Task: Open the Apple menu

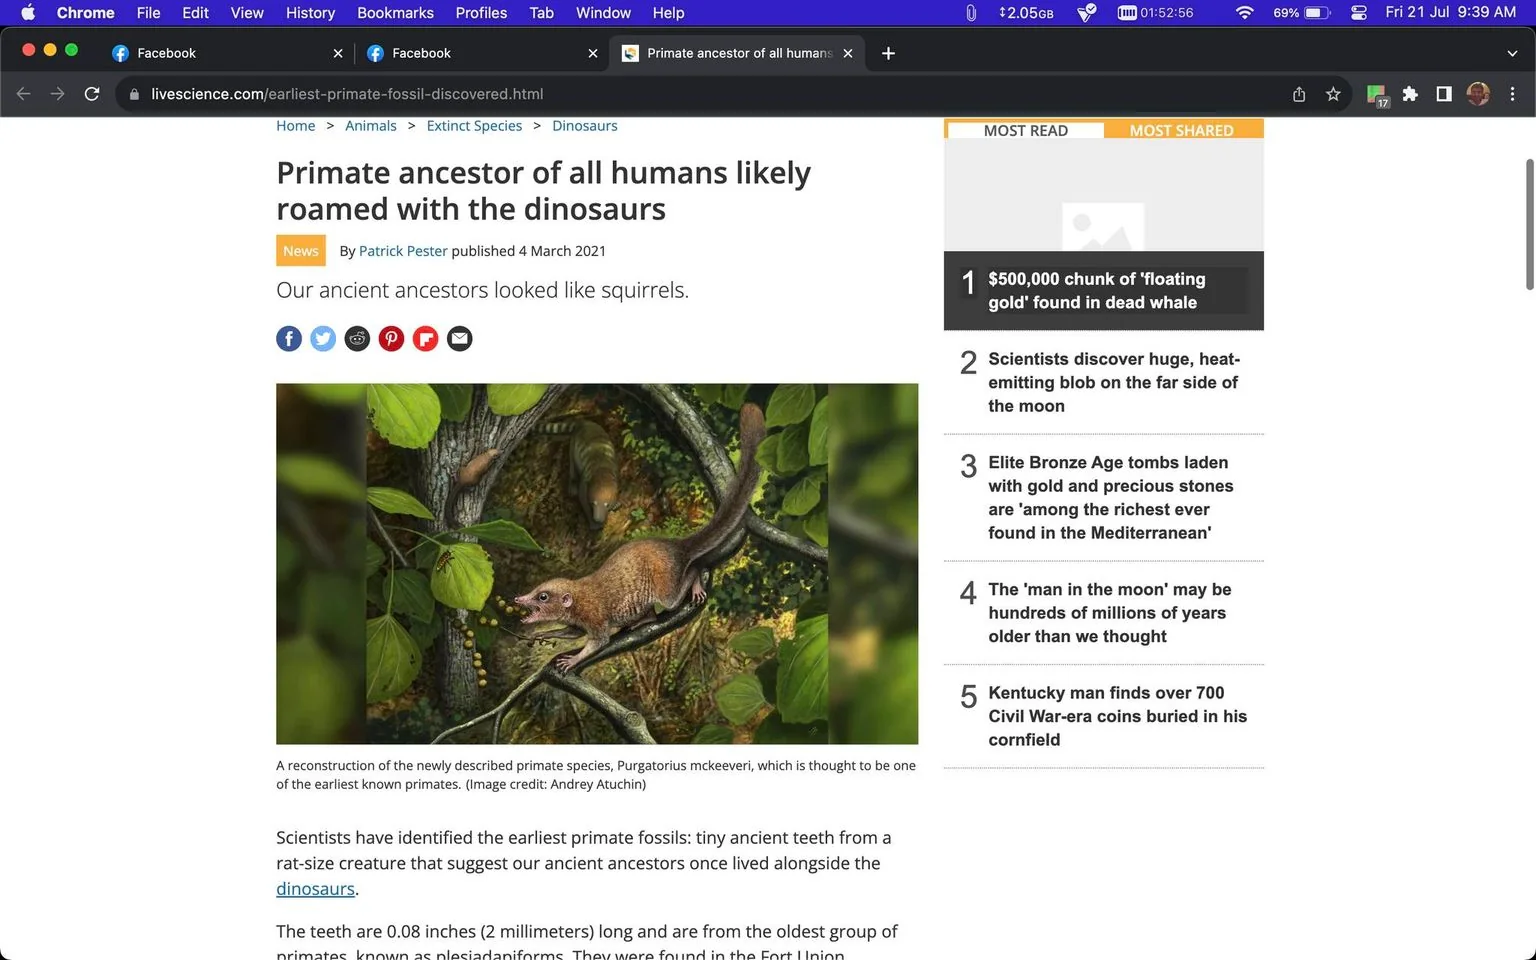Action: point(28,13)
